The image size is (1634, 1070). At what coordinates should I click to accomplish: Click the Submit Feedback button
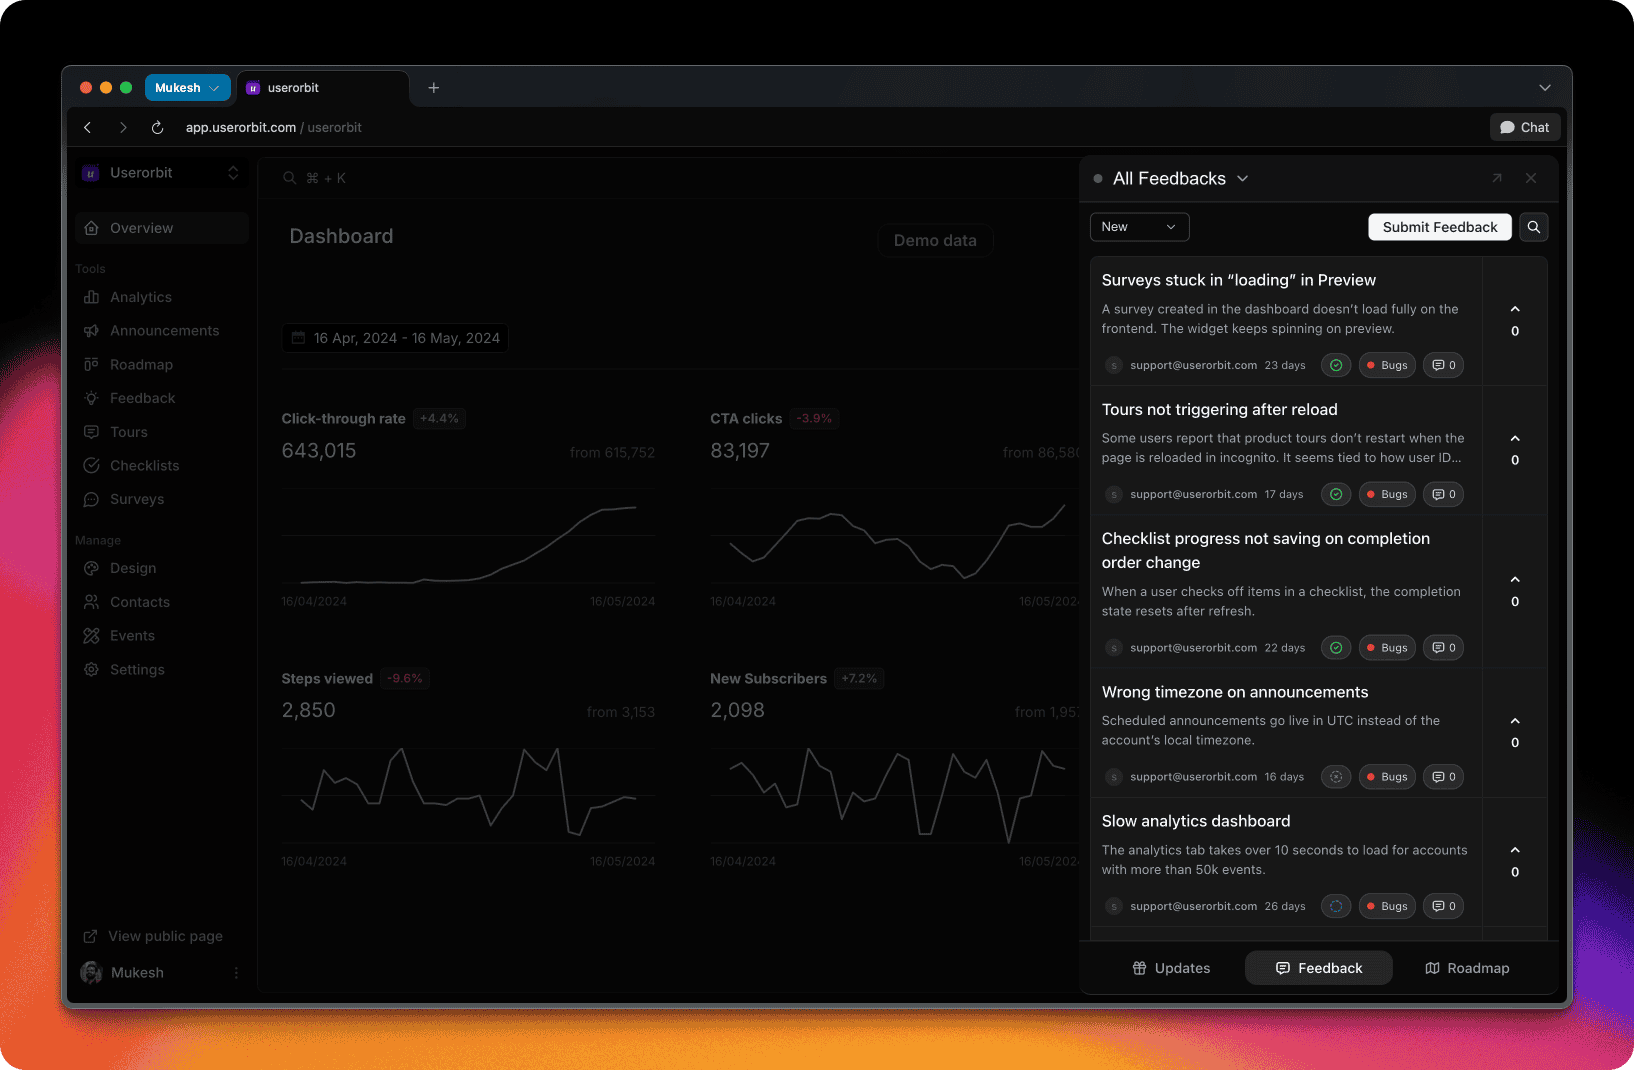(x=1439, y=227)
